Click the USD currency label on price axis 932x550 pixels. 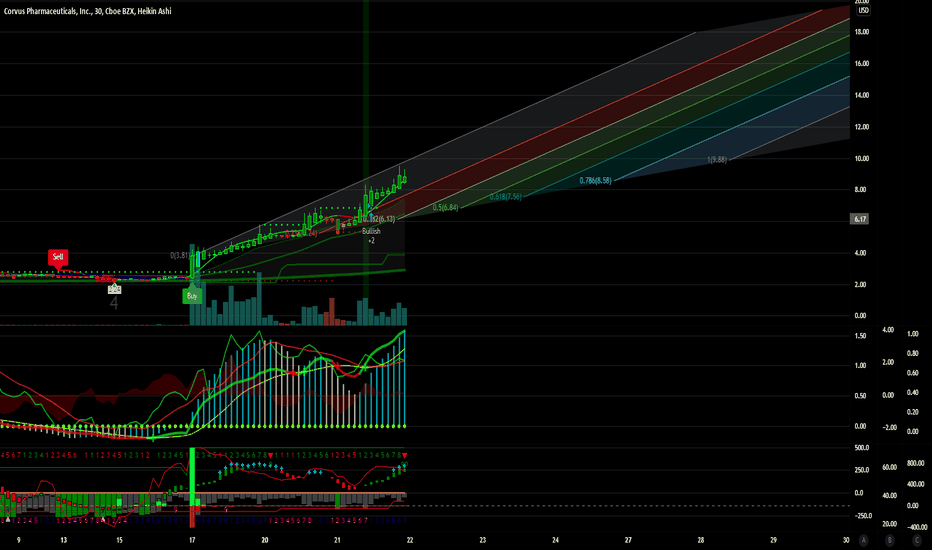(862, 11)
